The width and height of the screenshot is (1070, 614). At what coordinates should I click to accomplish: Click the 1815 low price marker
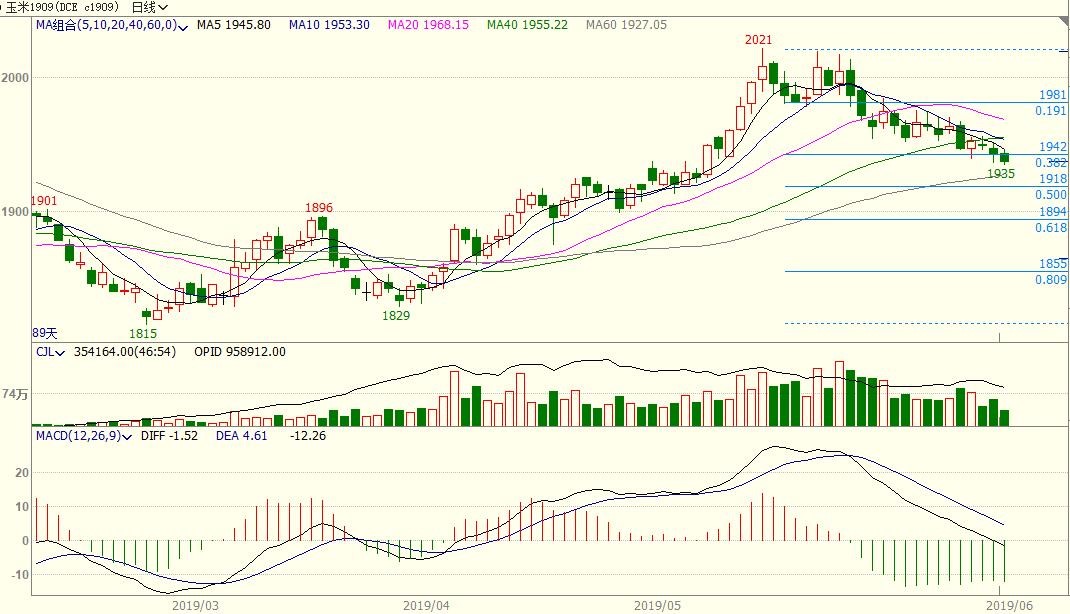pos(142,333)
